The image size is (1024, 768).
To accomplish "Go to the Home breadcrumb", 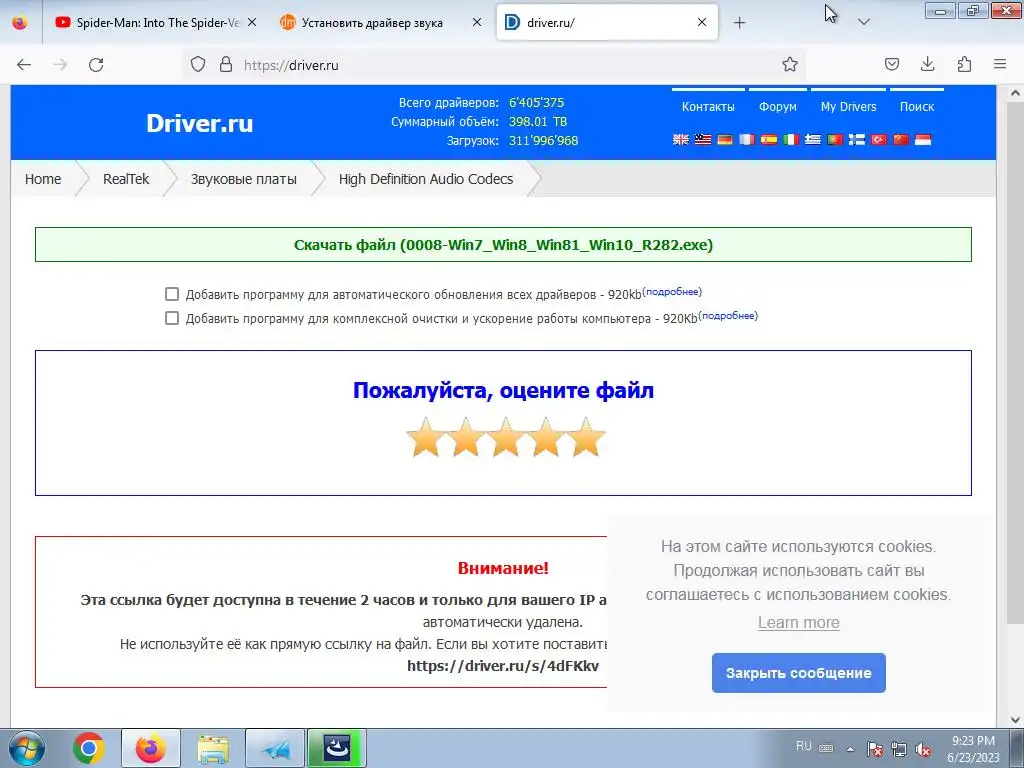I will [43, 179].
